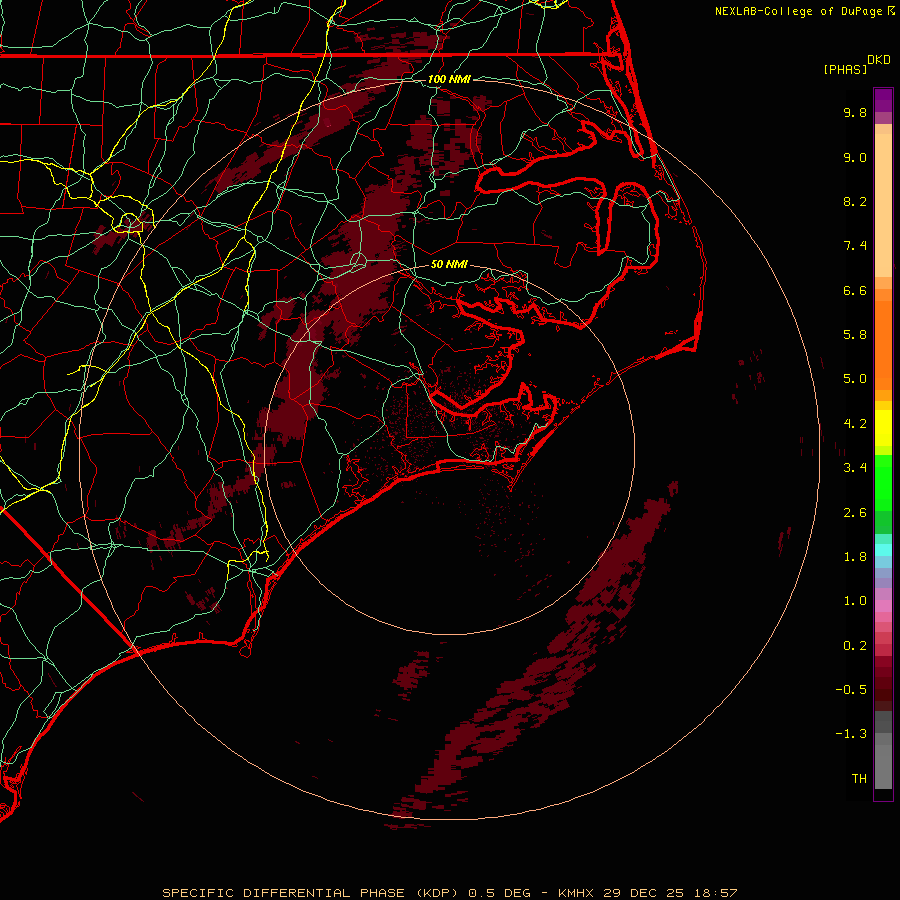900x900 pixels.
Task: Click the 2.6 value on the scale
Action: coord(855,512)
